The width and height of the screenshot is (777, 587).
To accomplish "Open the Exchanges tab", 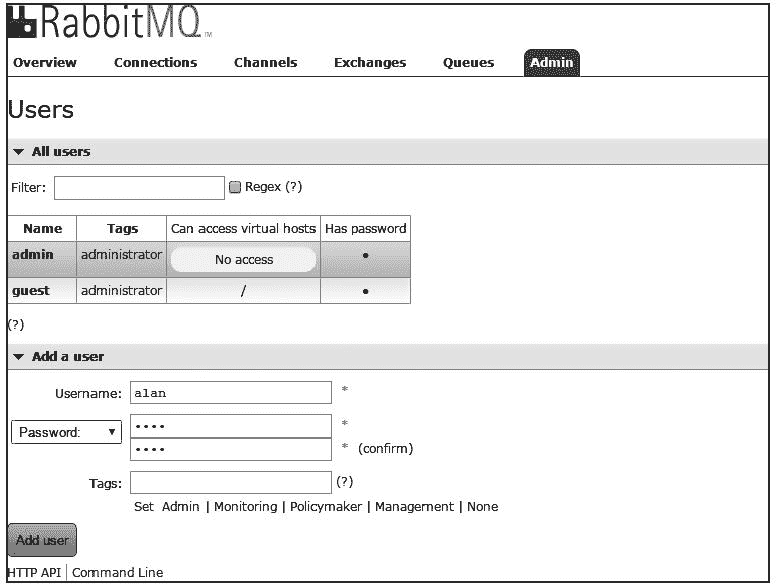I will click(370, 63).
